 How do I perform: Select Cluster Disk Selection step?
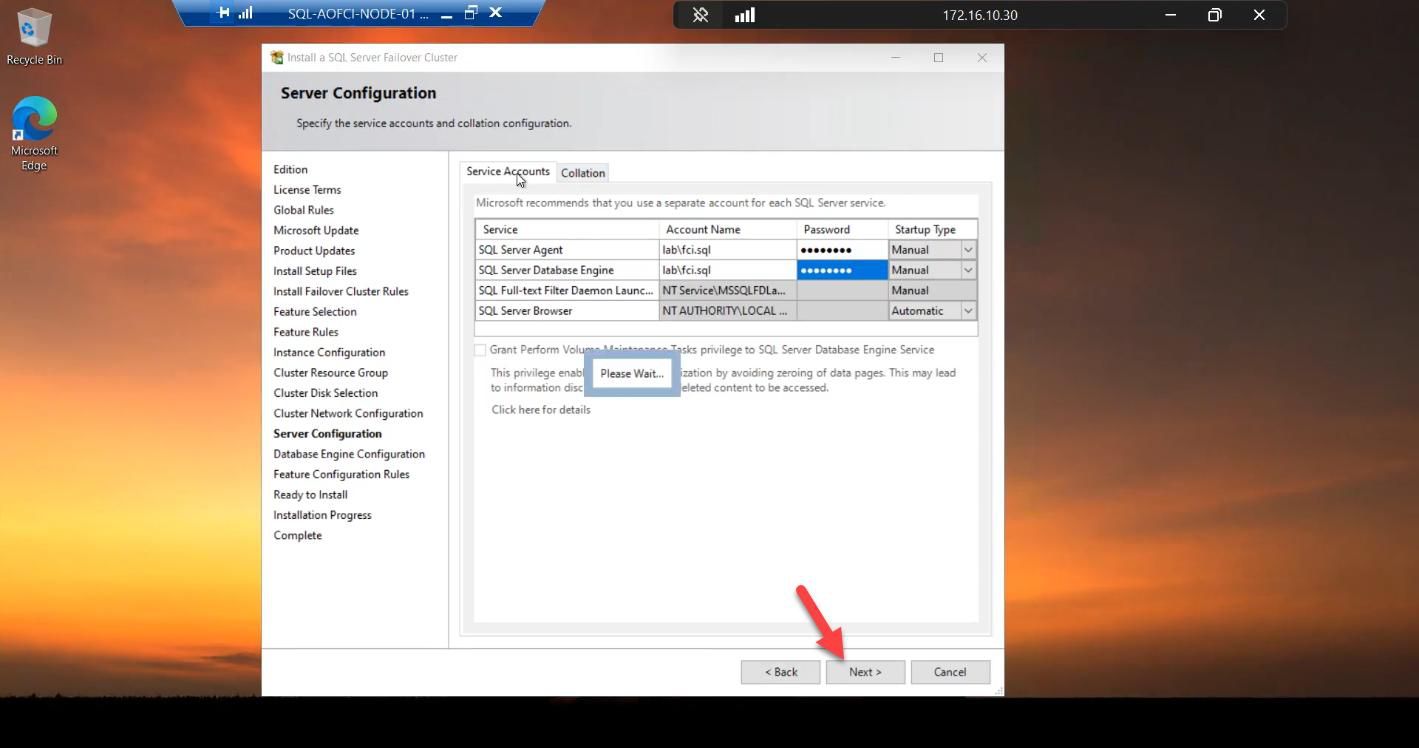coord(326,393)
